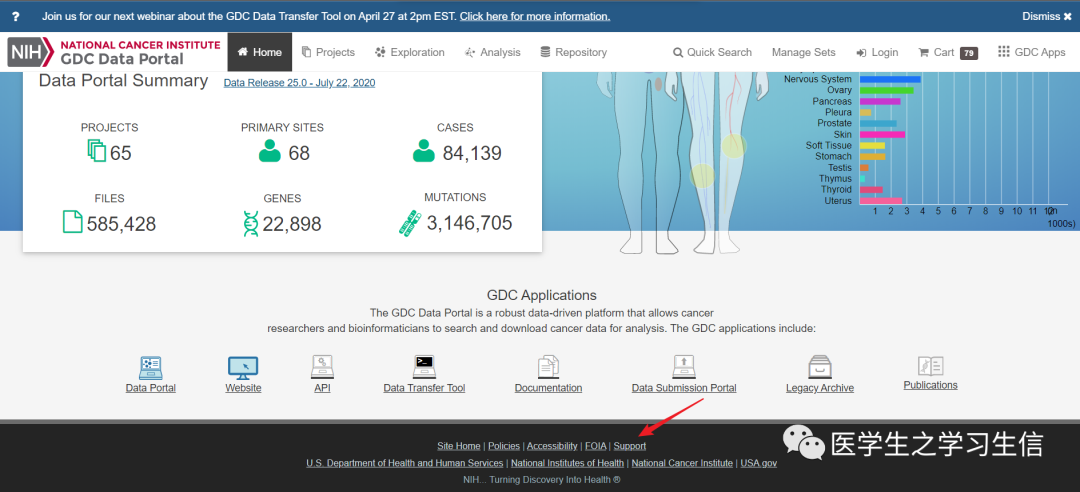This screenshot has height=492, width=1080.
Task: Open the Data Portal link
Action: coord(151,388)
